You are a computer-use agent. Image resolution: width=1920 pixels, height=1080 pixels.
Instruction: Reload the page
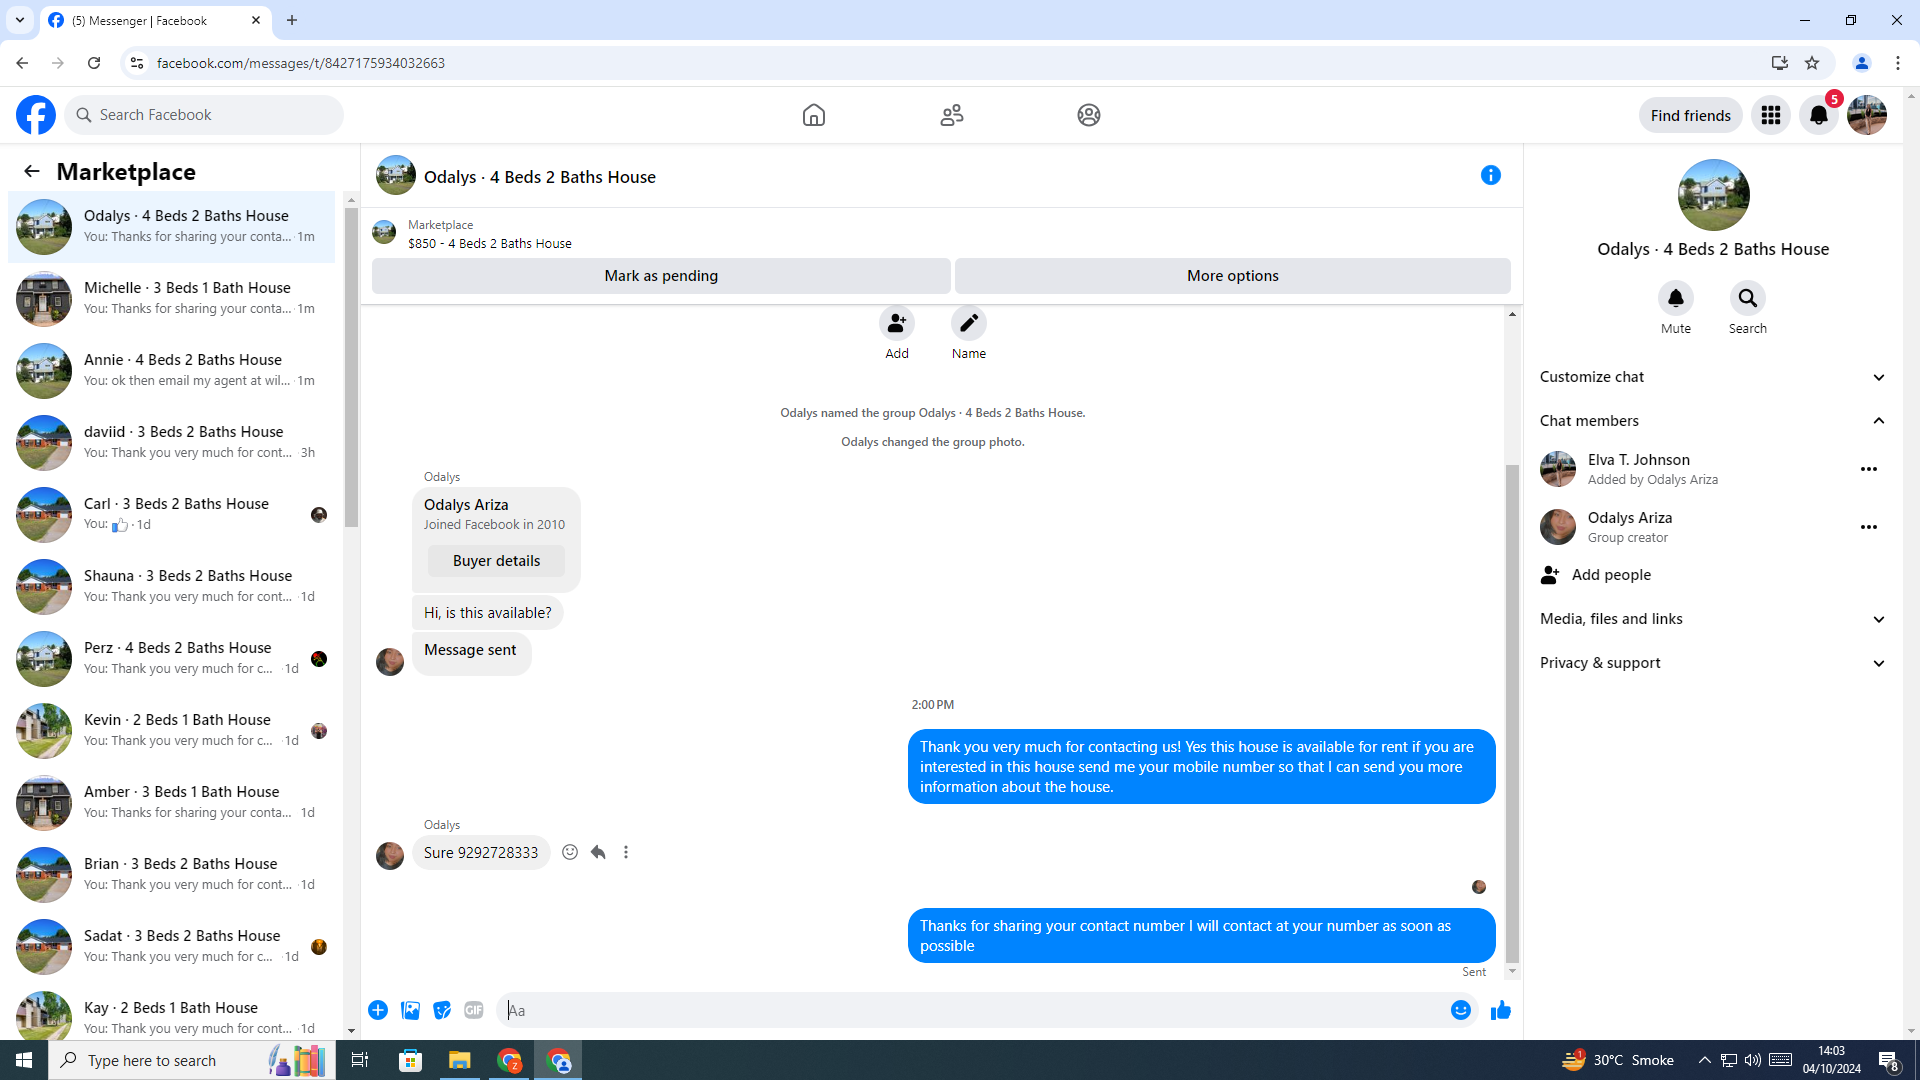pyautogui.click(x=94, y=63)
